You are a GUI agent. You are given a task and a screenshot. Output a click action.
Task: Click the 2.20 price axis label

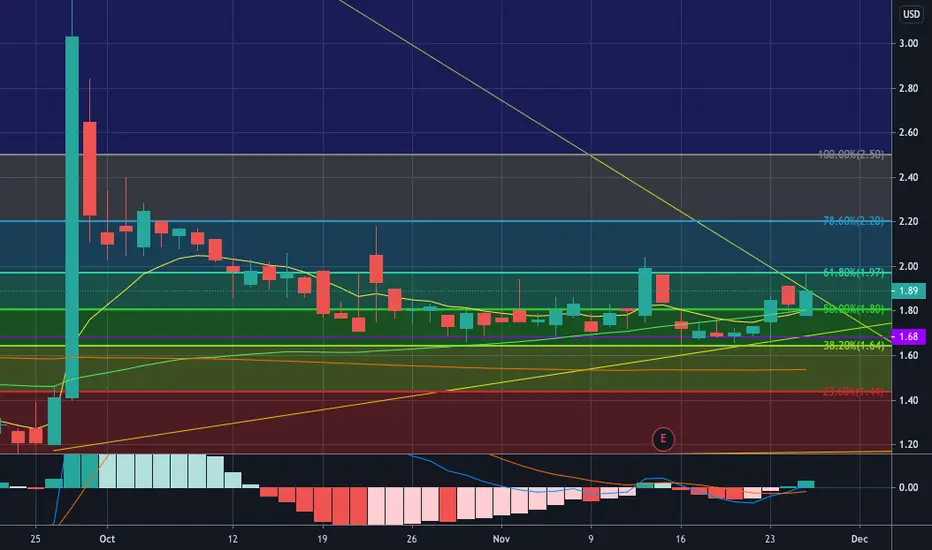tap(908, 221)
